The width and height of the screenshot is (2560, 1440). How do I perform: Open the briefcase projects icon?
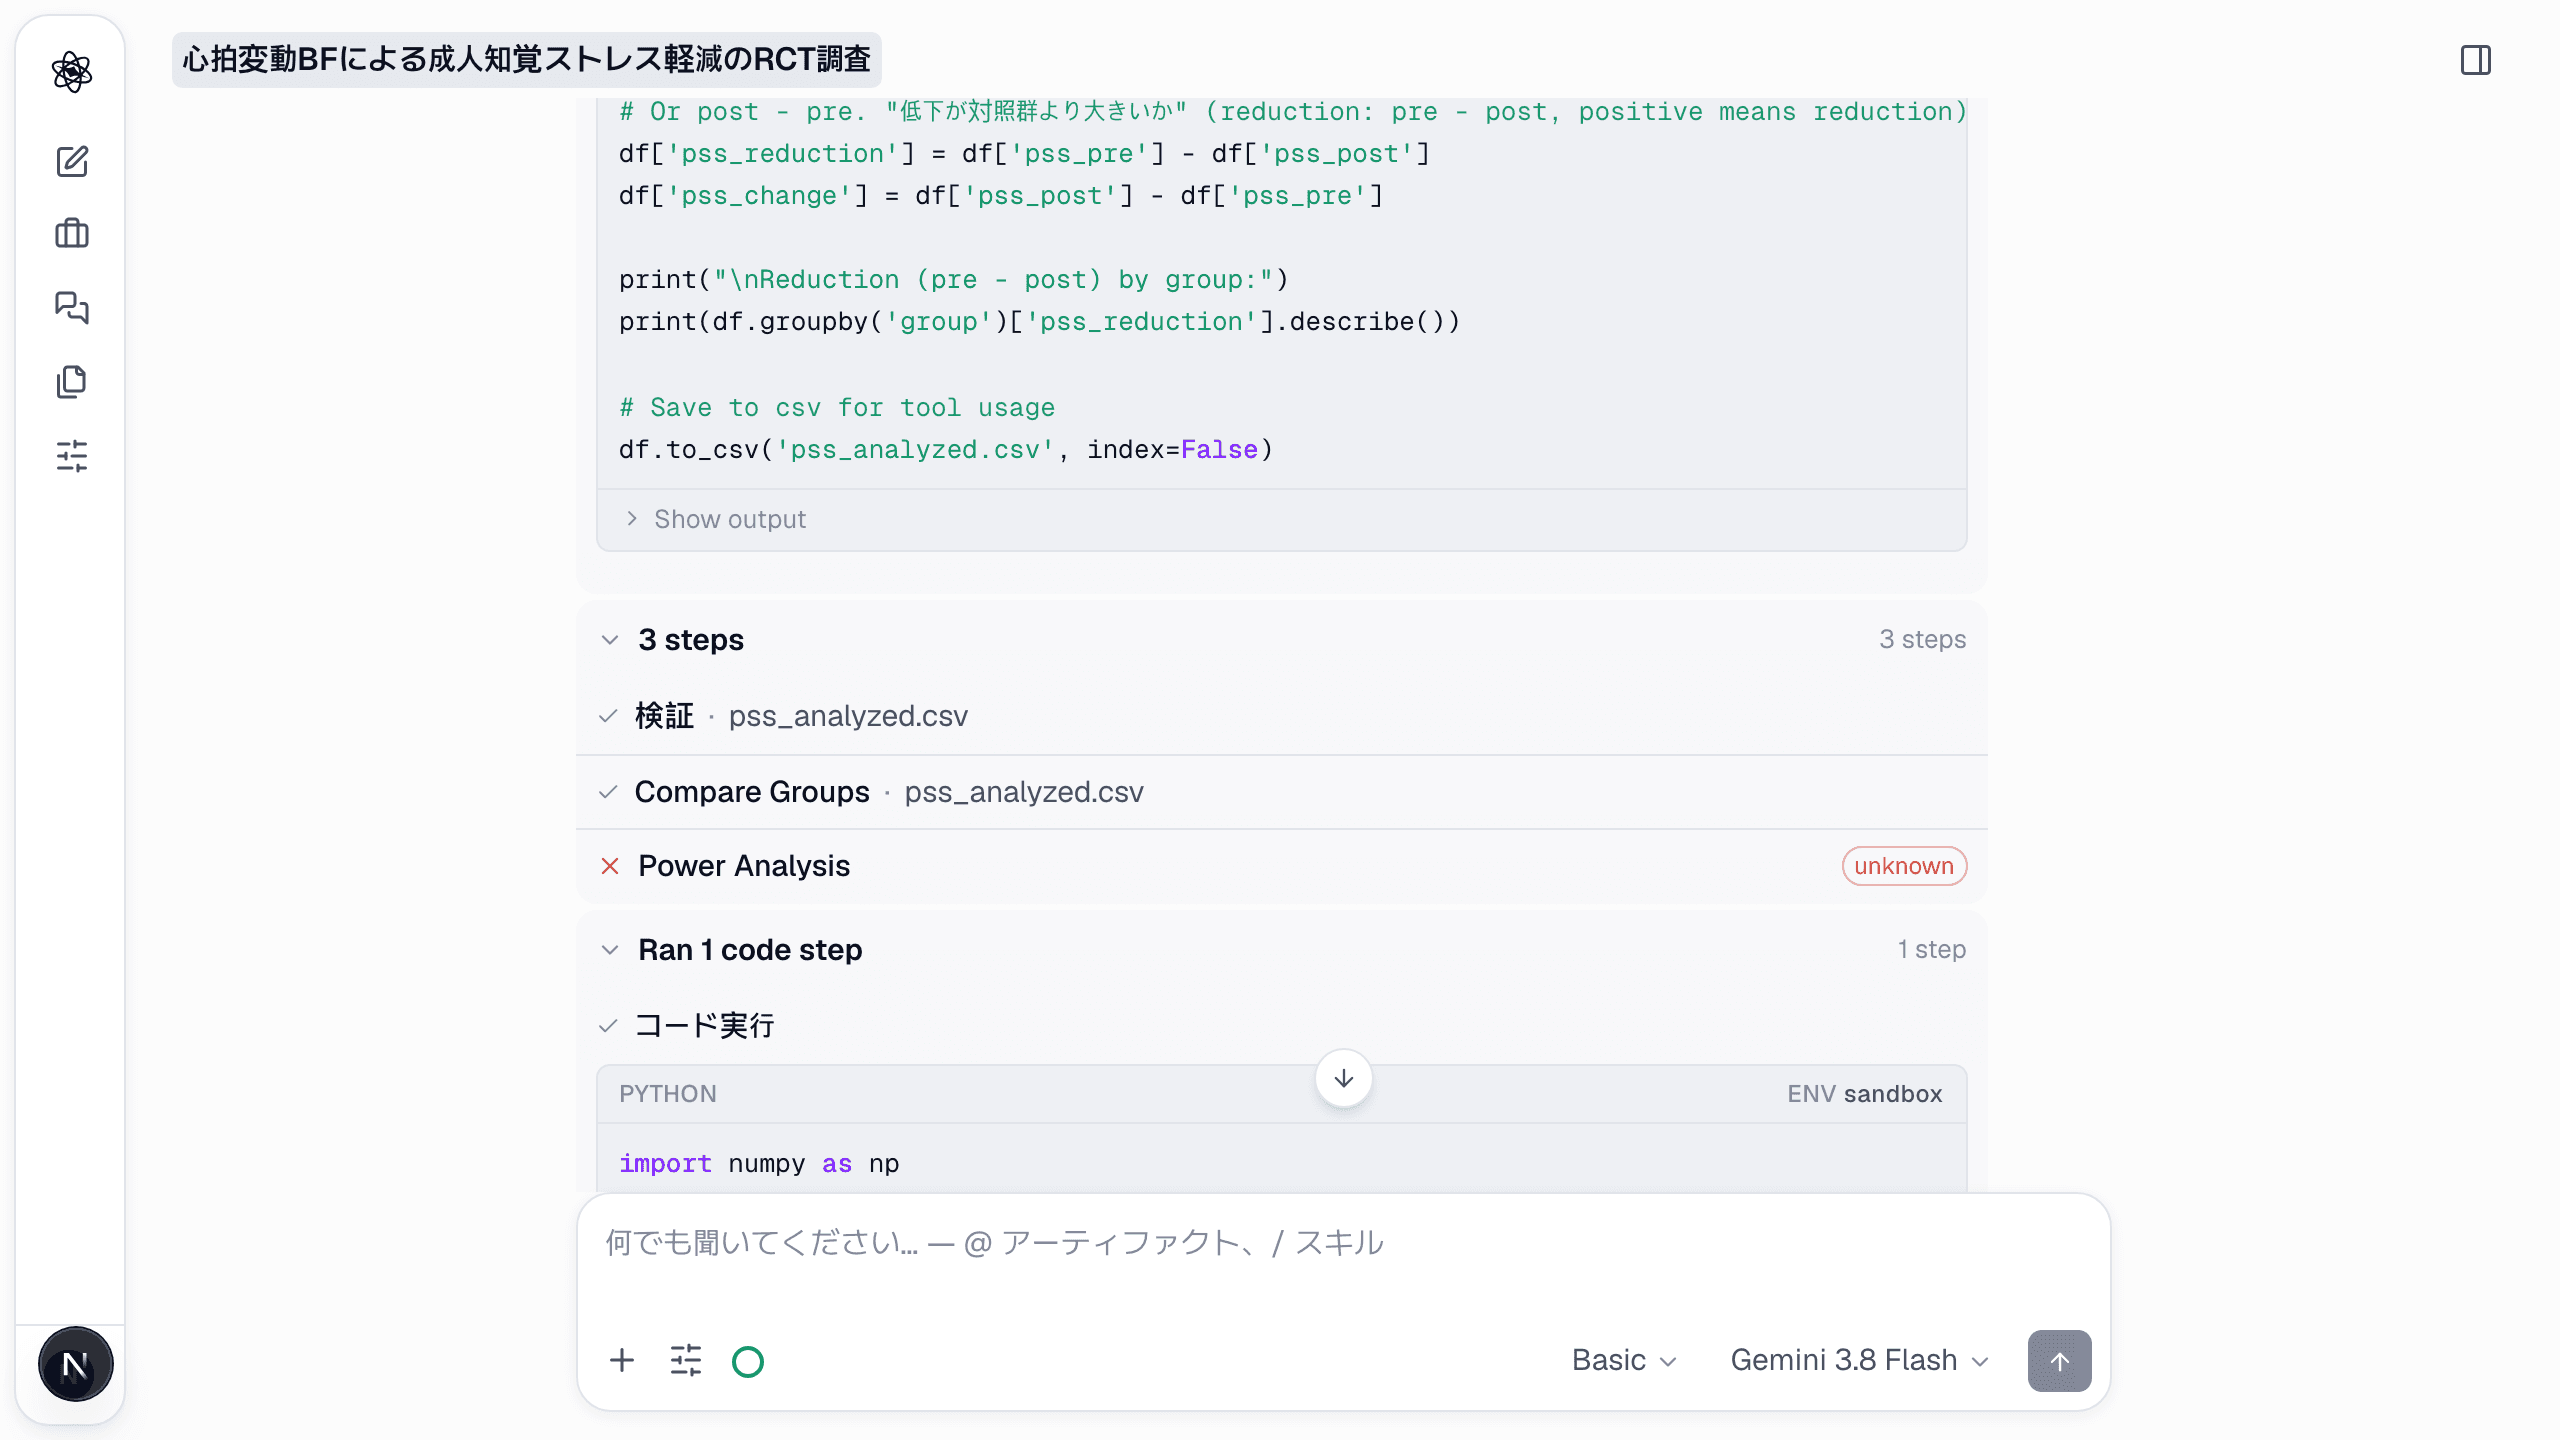[x=72, y=234]
